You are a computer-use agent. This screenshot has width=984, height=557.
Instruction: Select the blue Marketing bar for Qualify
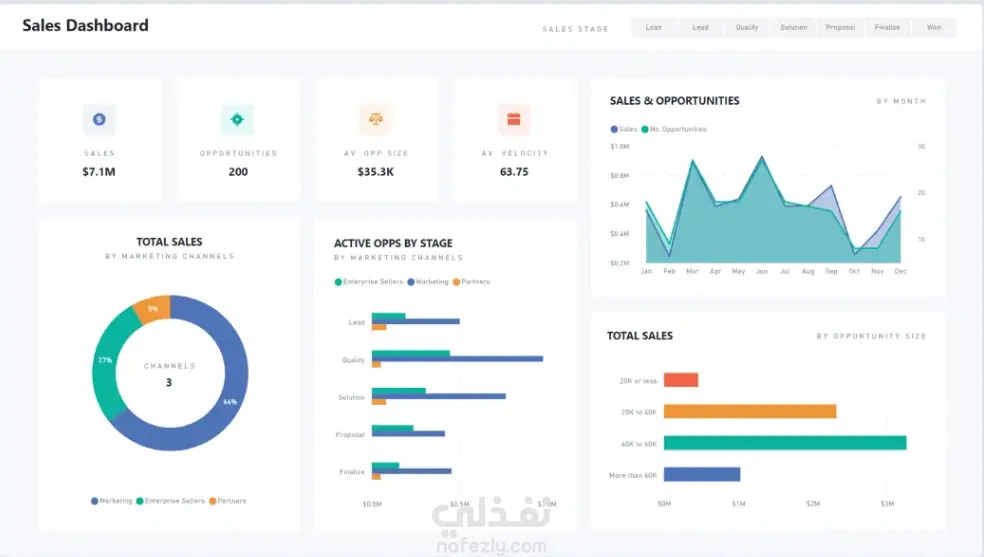(x=457, y=359)
